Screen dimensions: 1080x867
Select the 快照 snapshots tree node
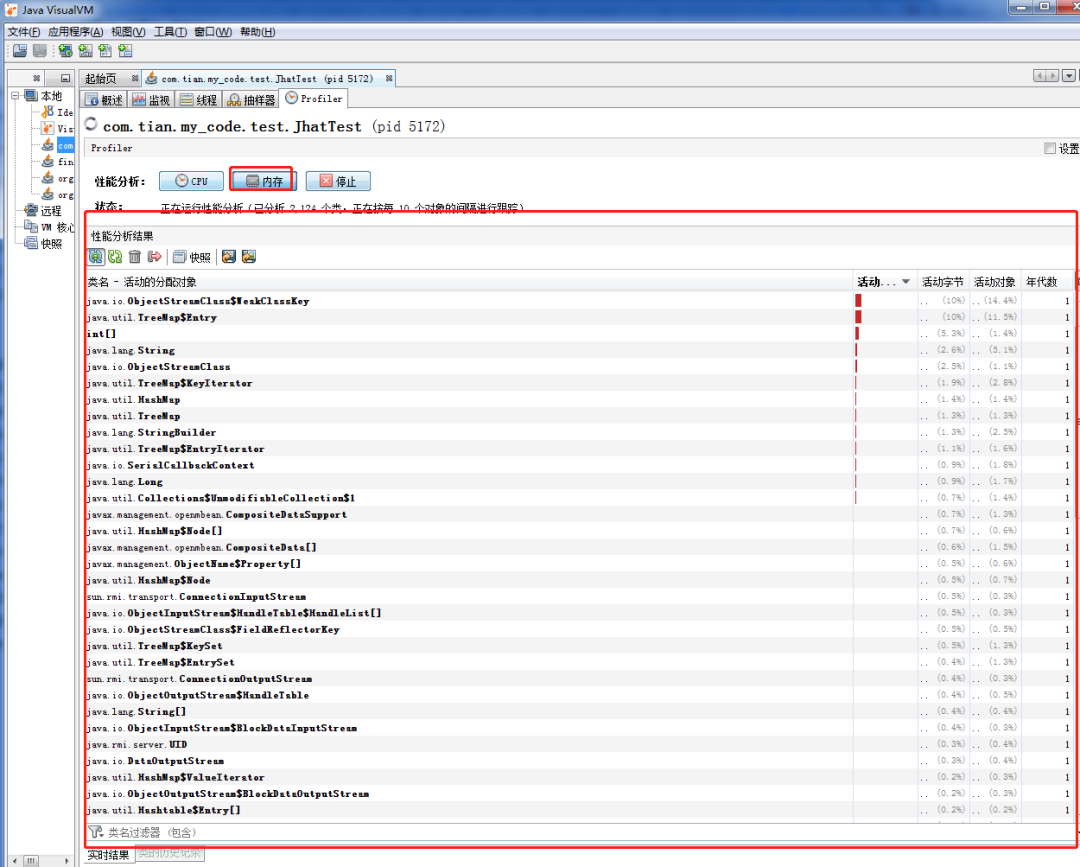tap(51, 244)
